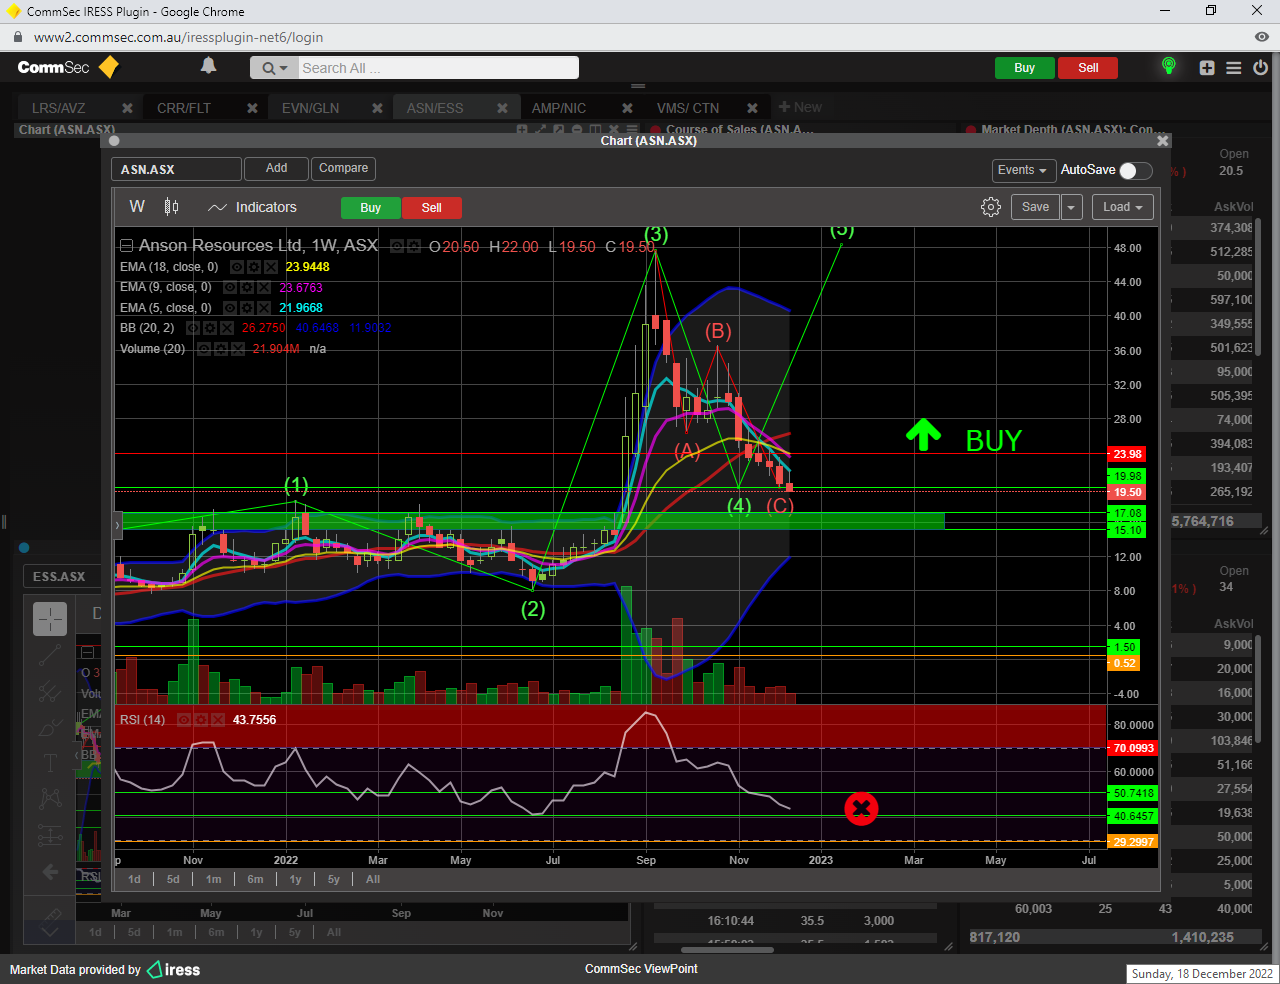Image resolution: width=1280 pixels, height=984 pixels.
Task: Set chart range to 6m
Action: (256, 880)
